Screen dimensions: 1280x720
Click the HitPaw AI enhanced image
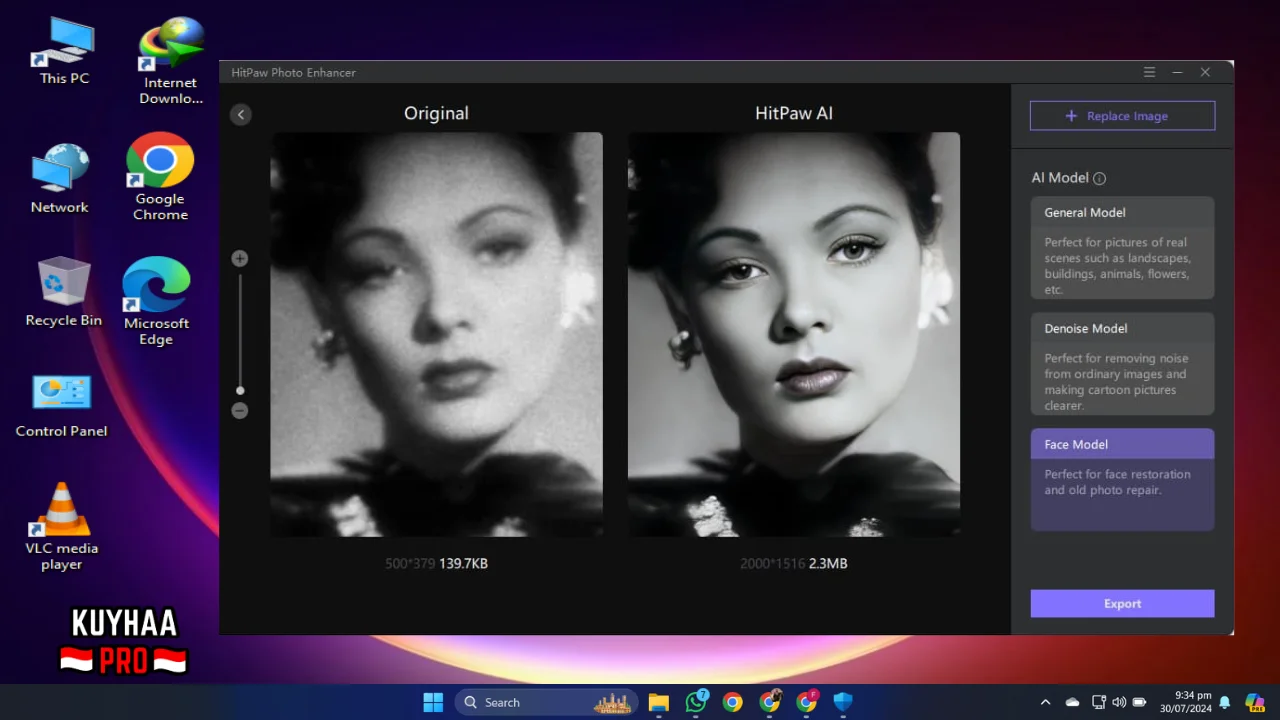click(x=794, y=335)
